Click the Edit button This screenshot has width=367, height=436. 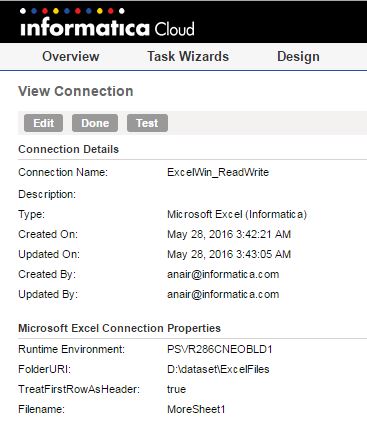(x=43, y=123)
